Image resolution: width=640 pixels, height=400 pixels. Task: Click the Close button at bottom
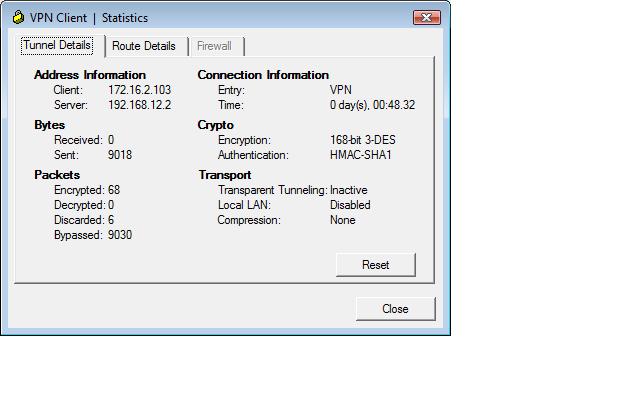(x=395, y=309)
